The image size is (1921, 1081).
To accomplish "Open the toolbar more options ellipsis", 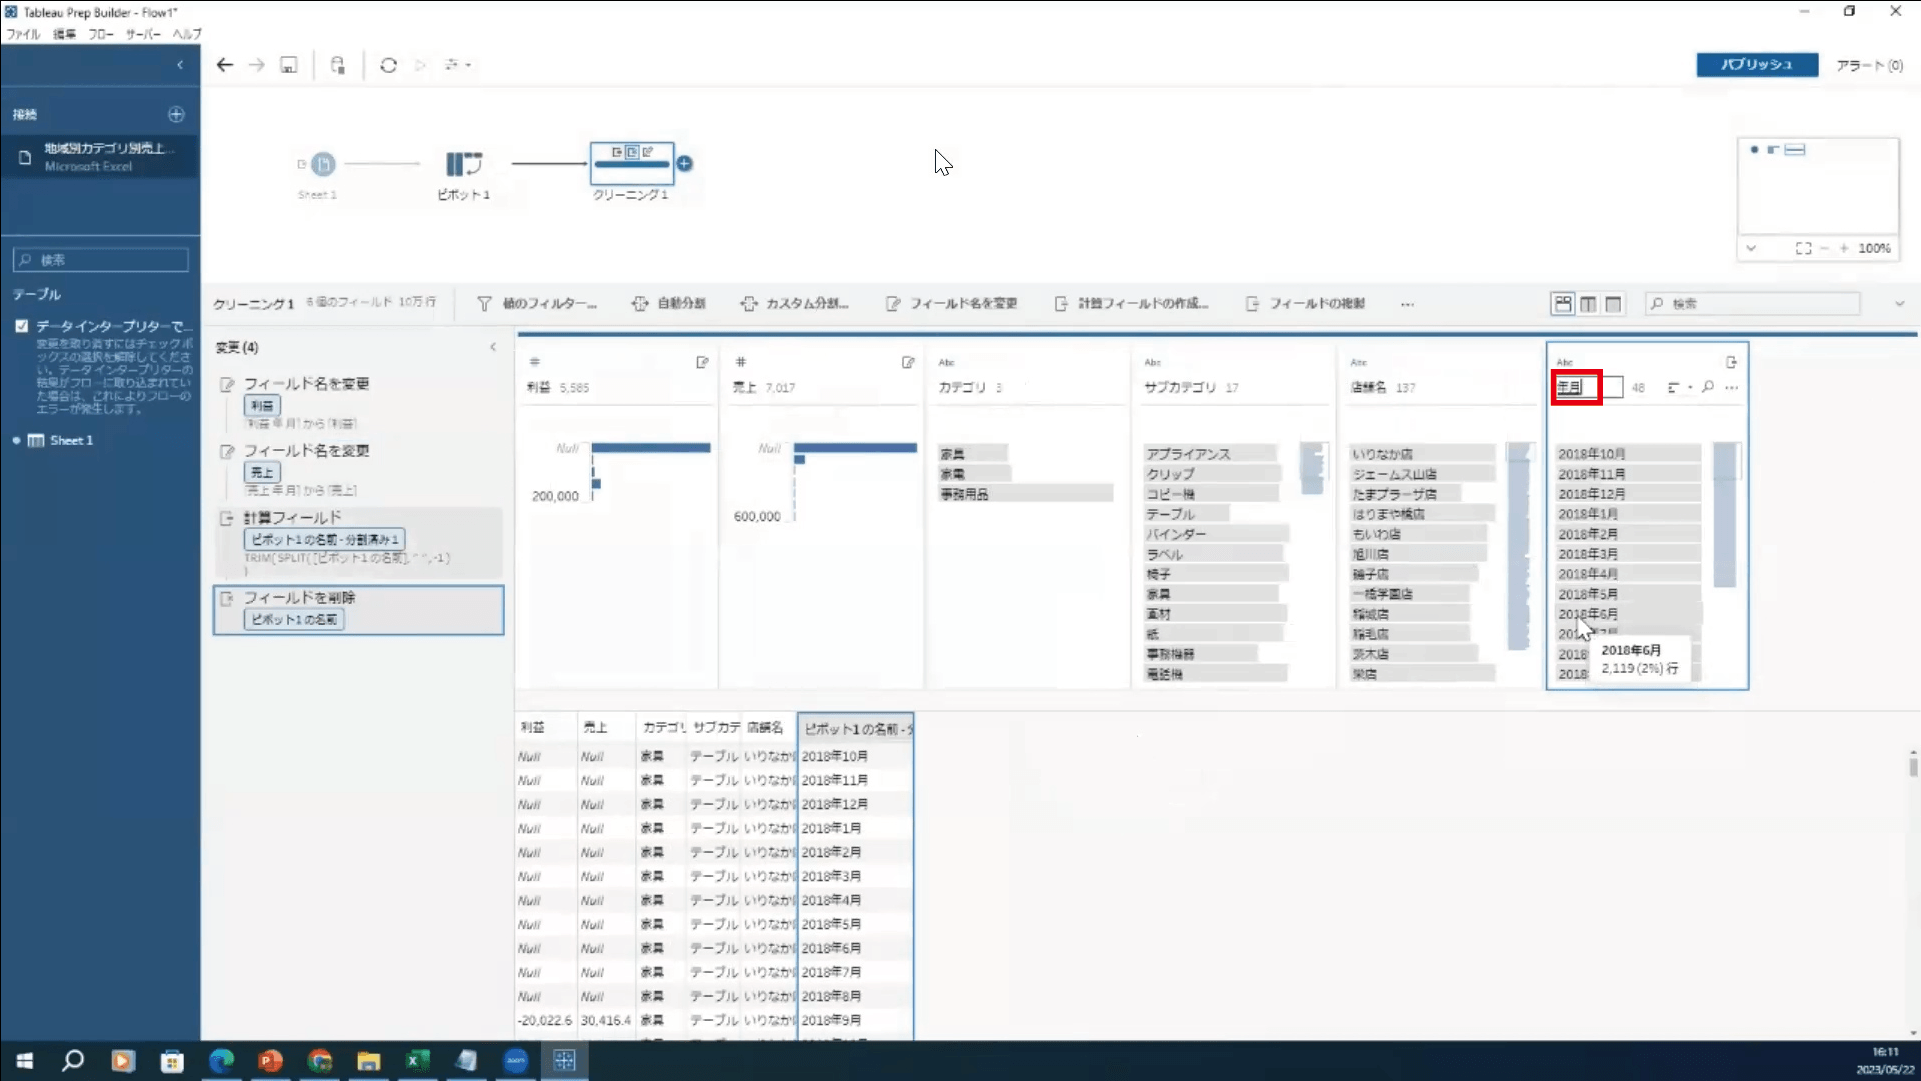I will (1407, 304).
